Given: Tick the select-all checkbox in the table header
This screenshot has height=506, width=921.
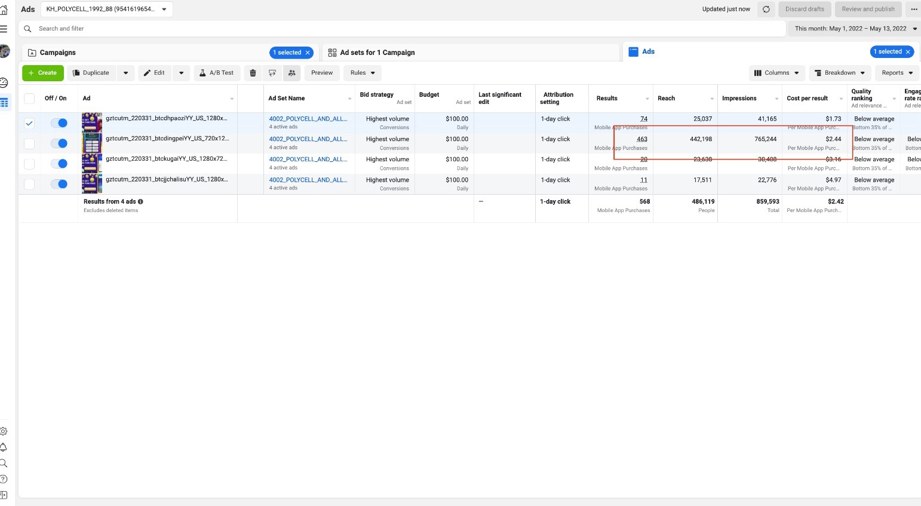Looking at the screenshot, I should tap(29, 98).
